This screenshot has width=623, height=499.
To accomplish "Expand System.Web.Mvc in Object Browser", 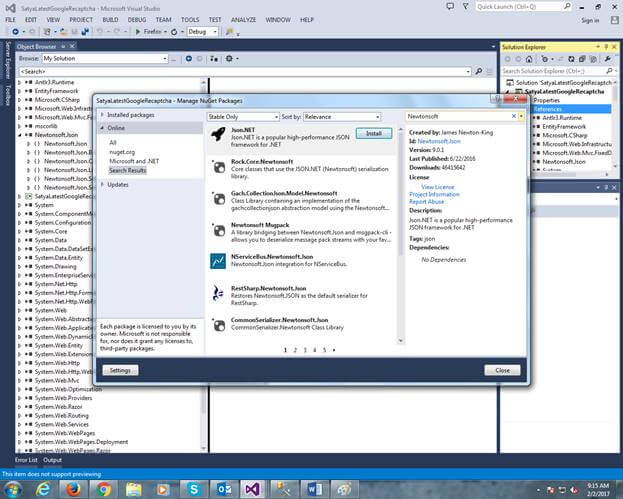I will tap(19, 381).
